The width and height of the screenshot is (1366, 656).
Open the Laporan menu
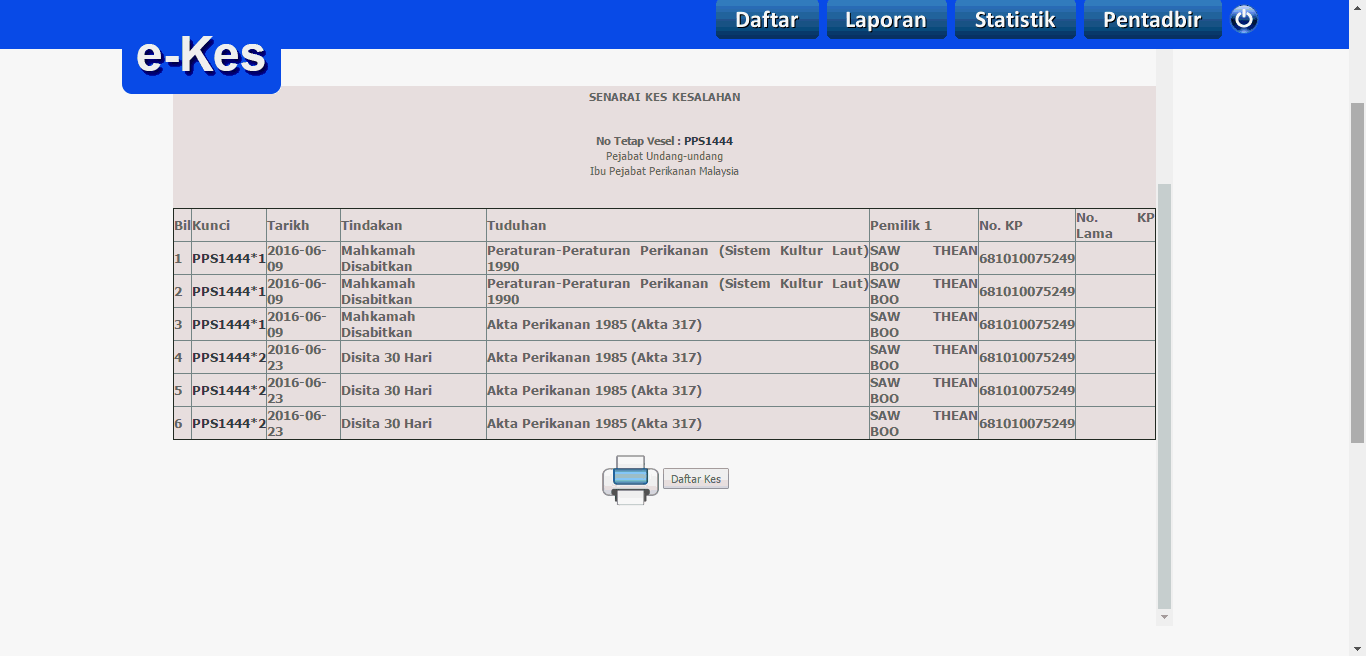886,20
